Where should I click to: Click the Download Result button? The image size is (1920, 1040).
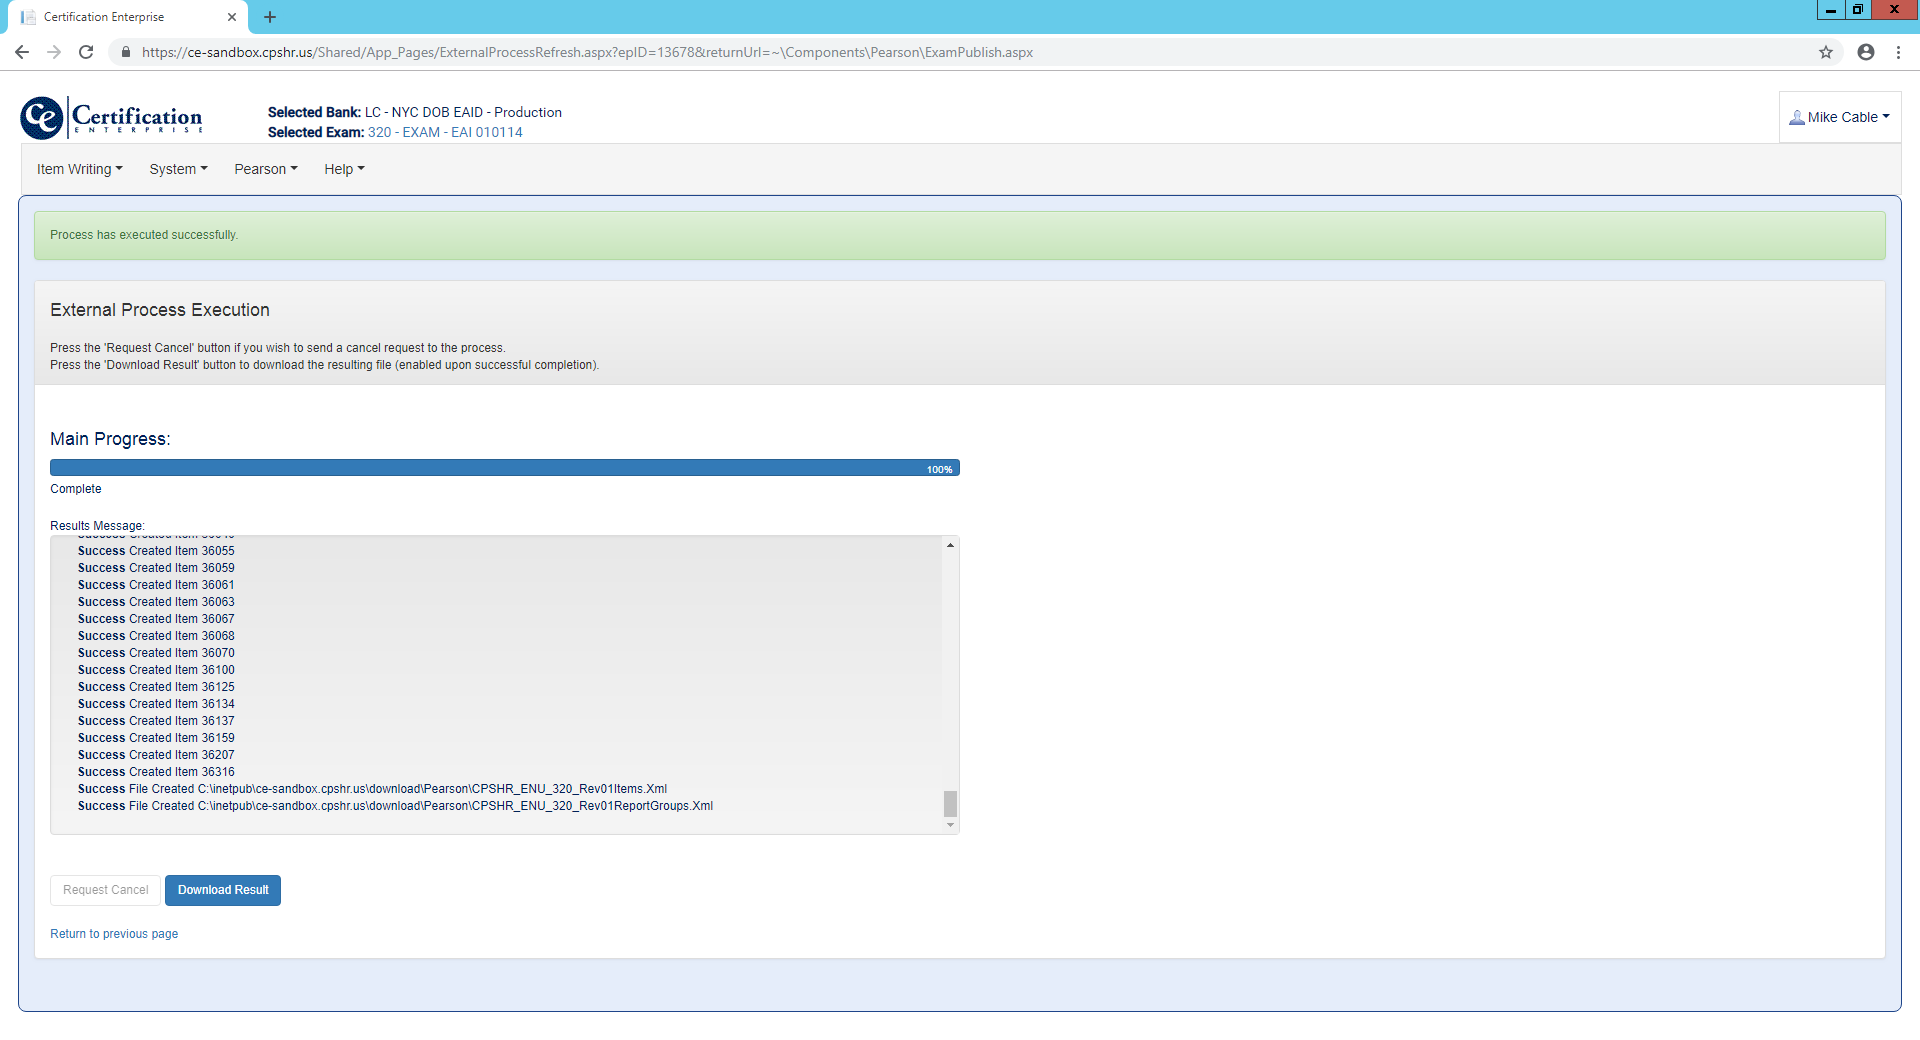(x=223, y=890)
